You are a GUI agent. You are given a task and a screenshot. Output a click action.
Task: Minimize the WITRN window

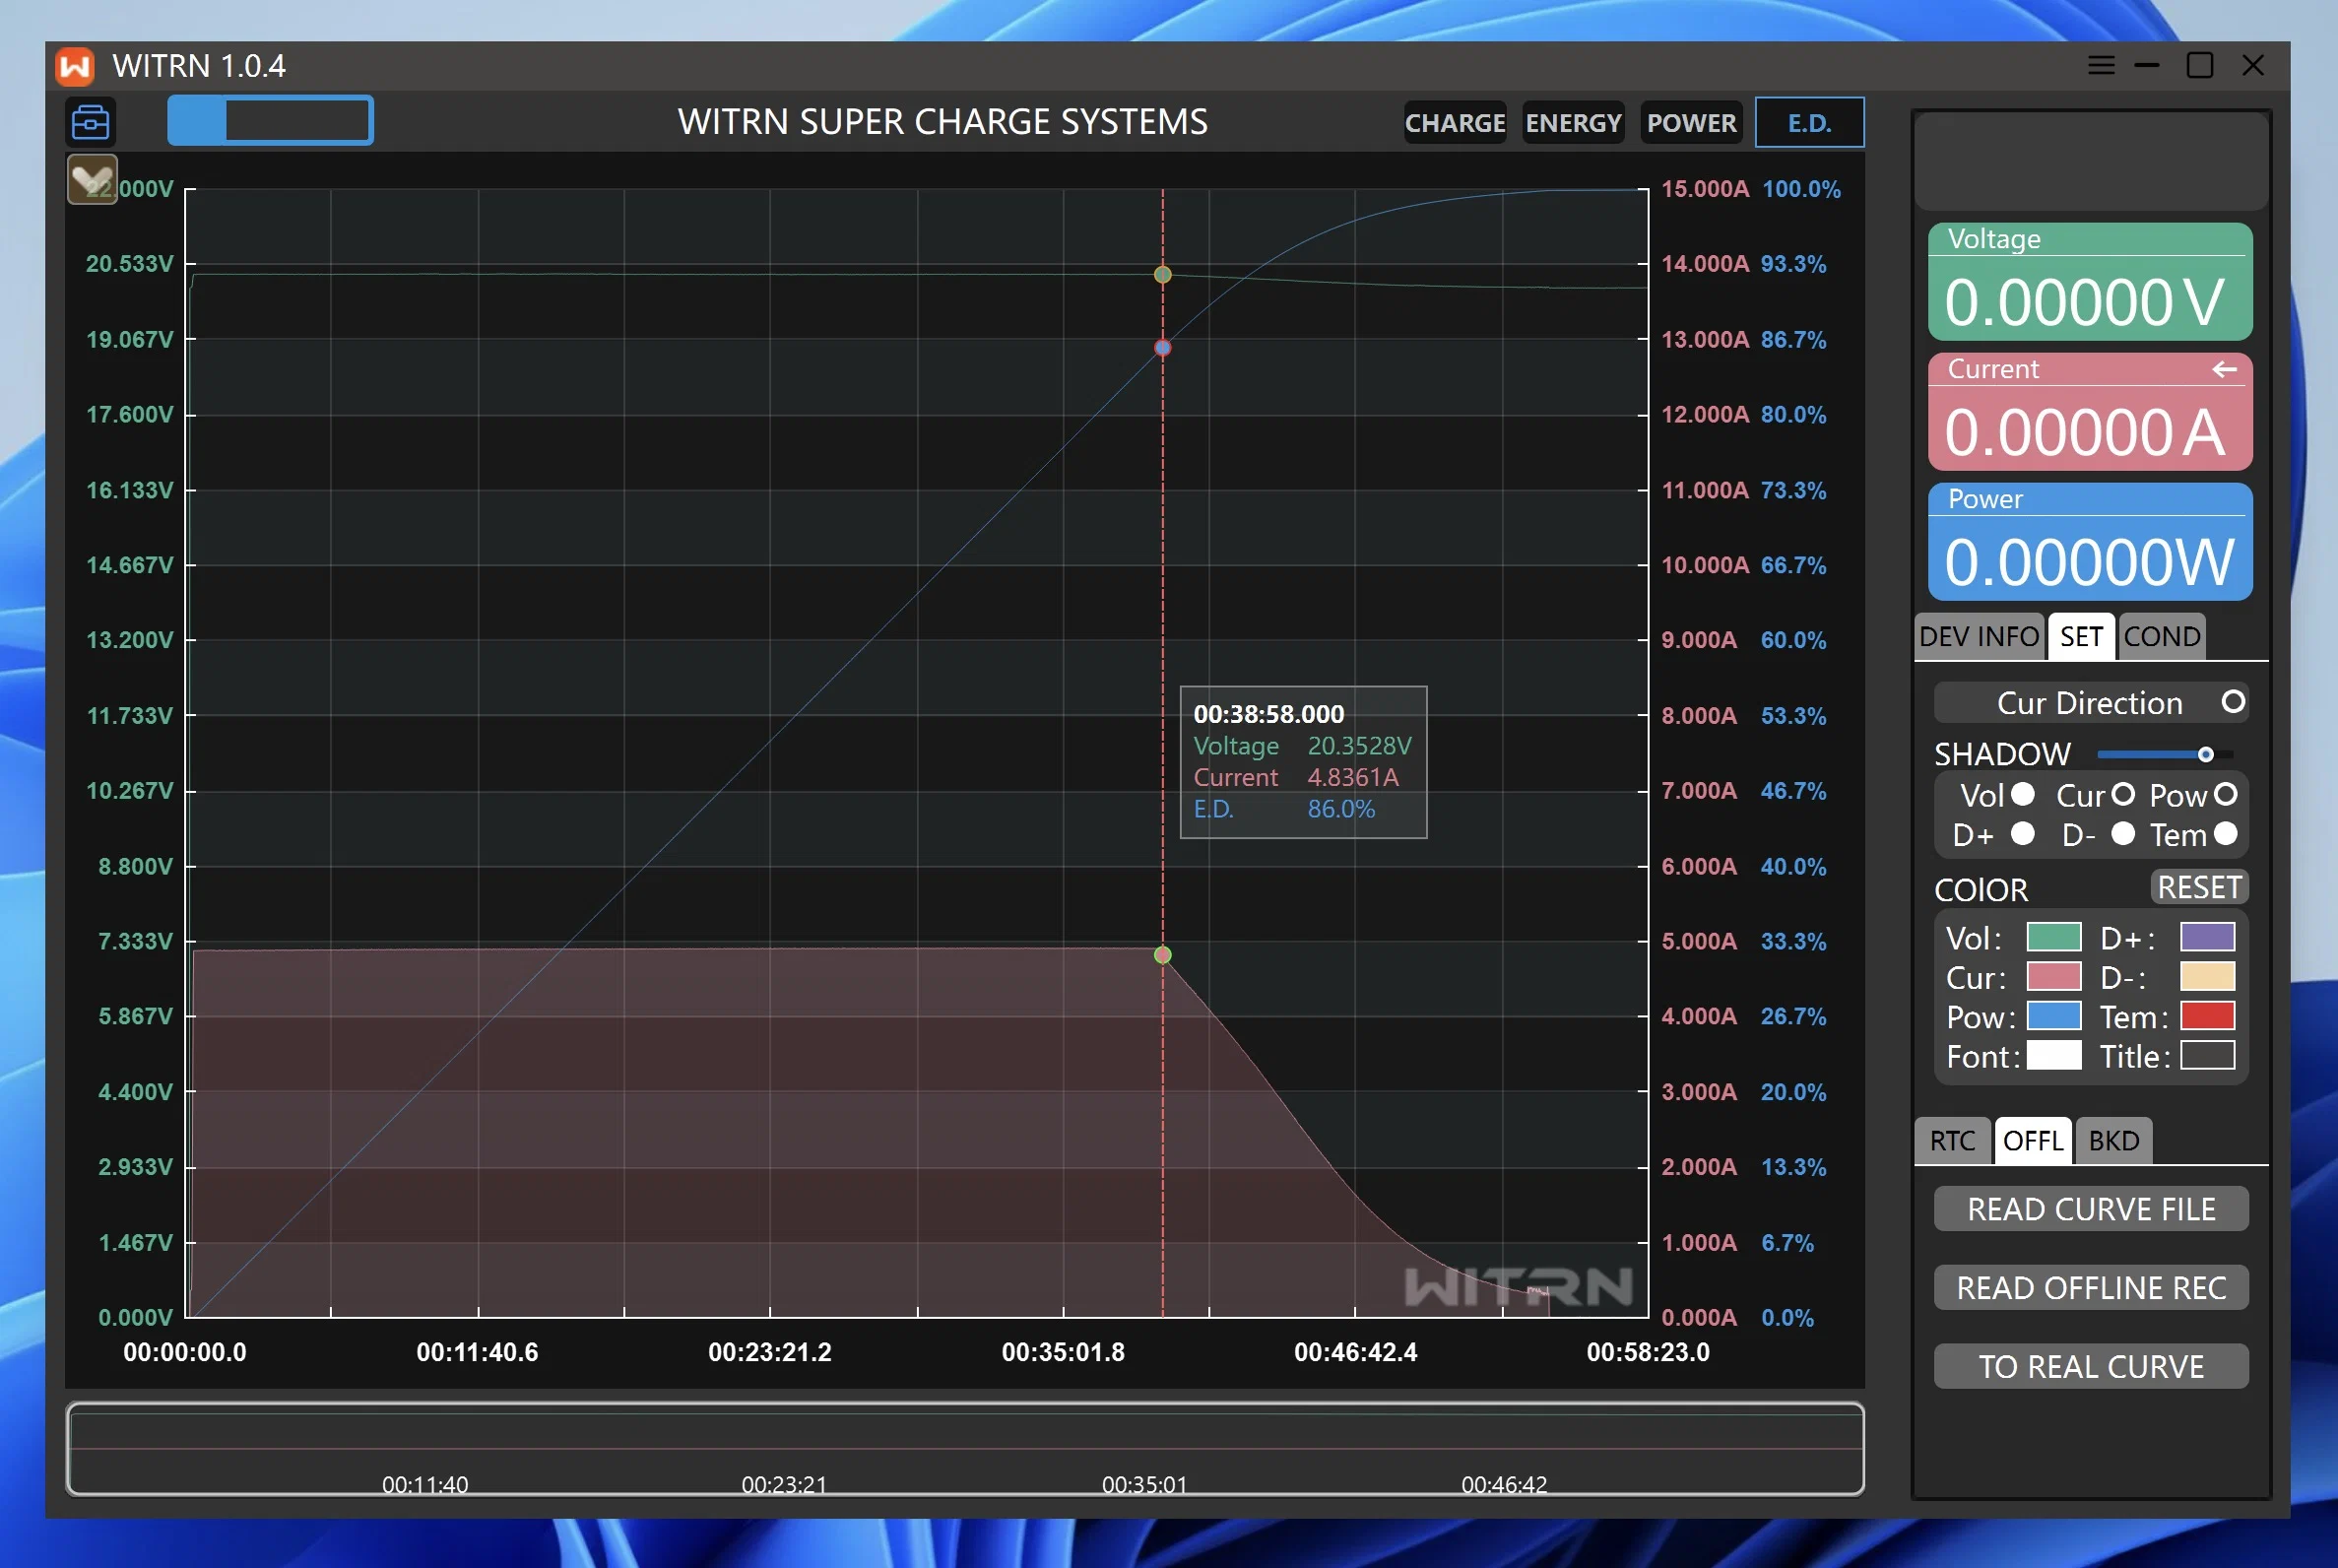tap(2147, 66)
